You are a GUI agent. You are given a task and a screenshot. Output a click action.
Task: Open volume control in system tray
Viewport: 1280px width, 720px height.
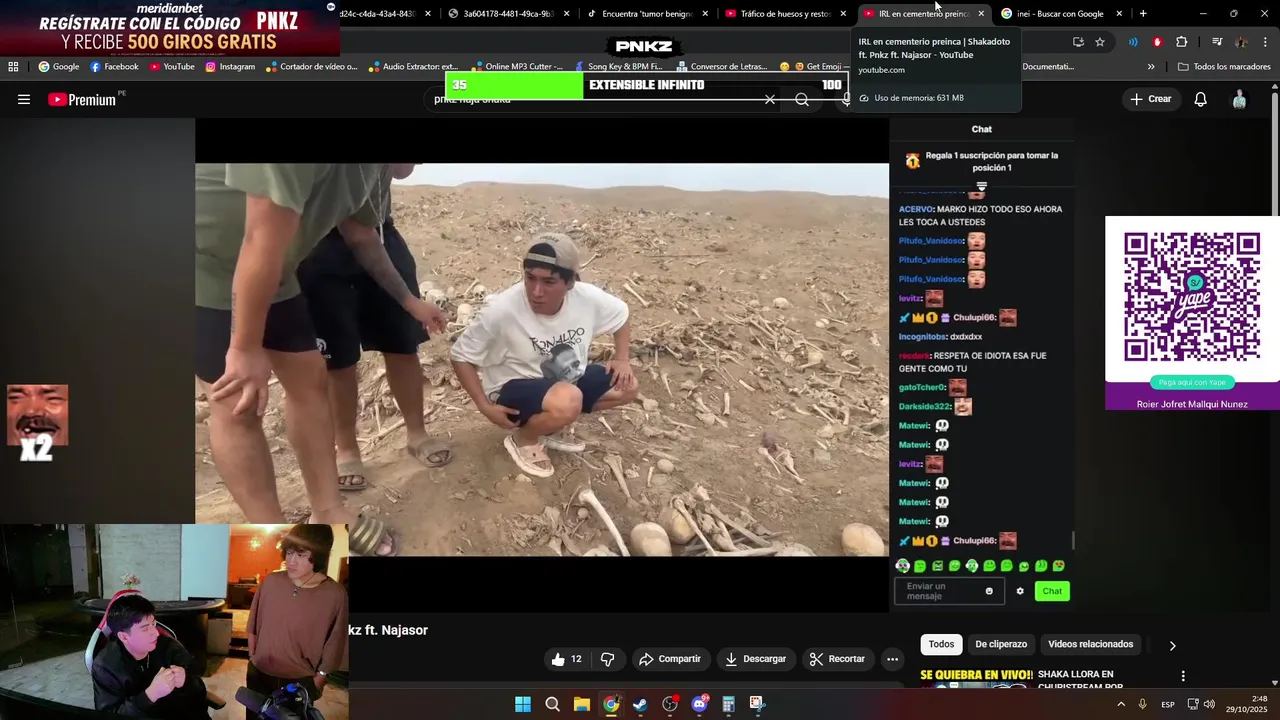1209,704
